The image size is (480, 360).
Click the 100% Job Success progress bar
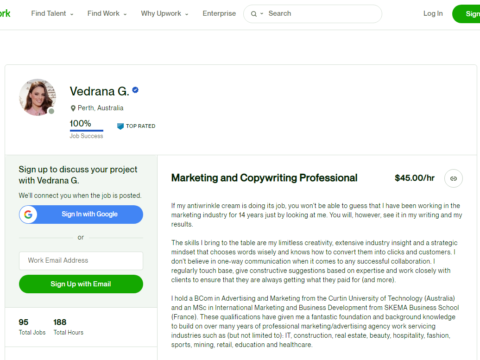(86, 130)
